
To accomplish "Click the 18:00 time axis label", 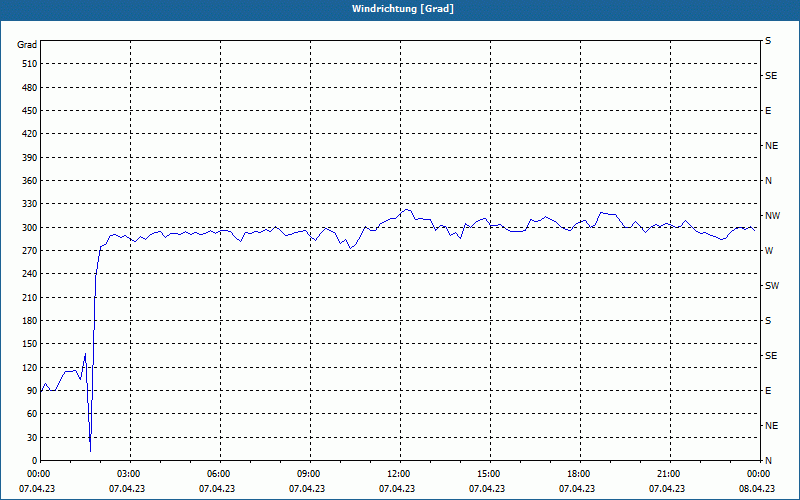I will click(578, 473).
